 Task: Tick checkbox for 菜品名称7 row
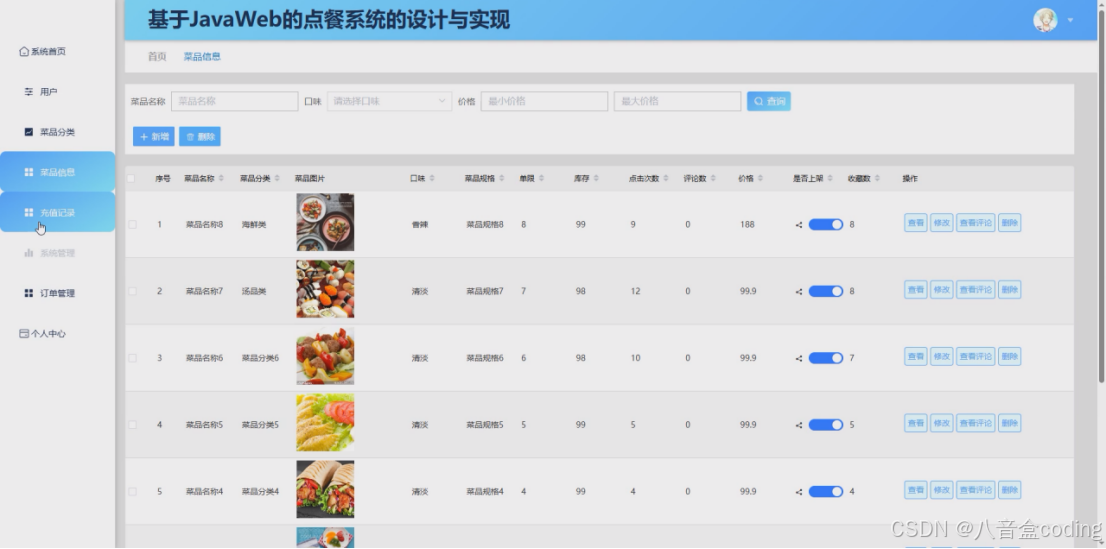pyautogui.click(x=132, y=291)
